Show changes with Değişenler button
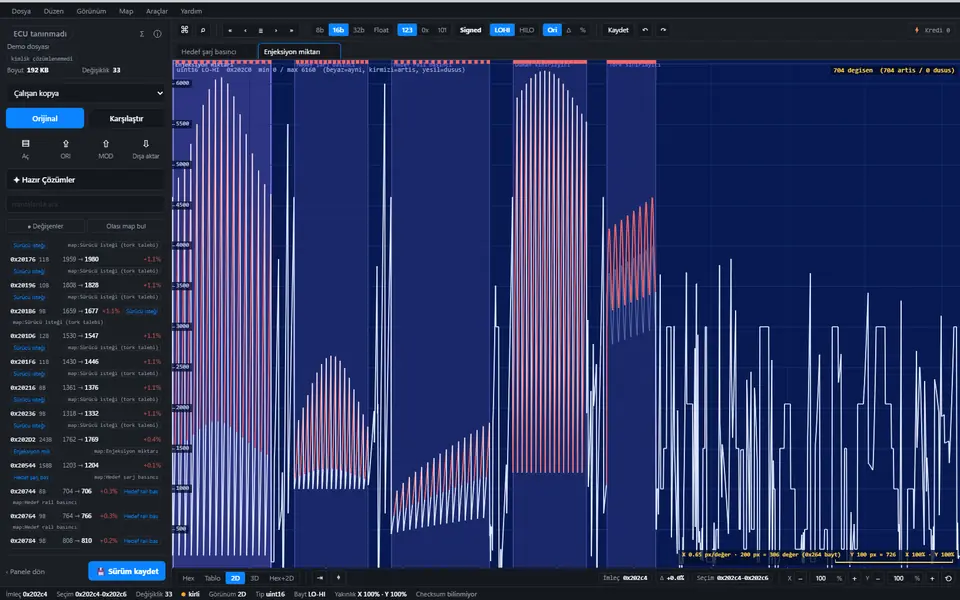The image size is (960, 600). pos(45,227)
